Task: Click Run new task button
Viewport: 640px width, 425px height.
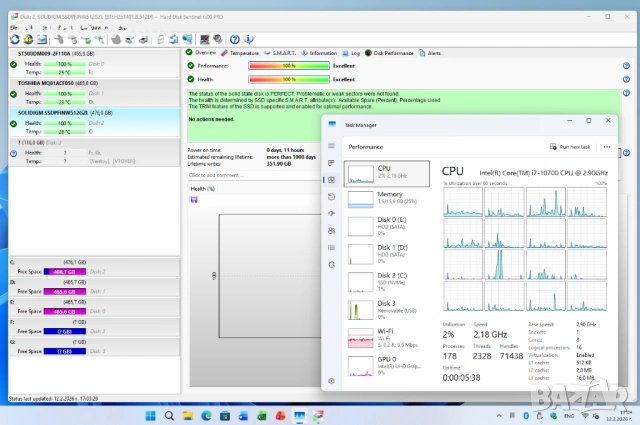Action: click(x=571, y=146)
